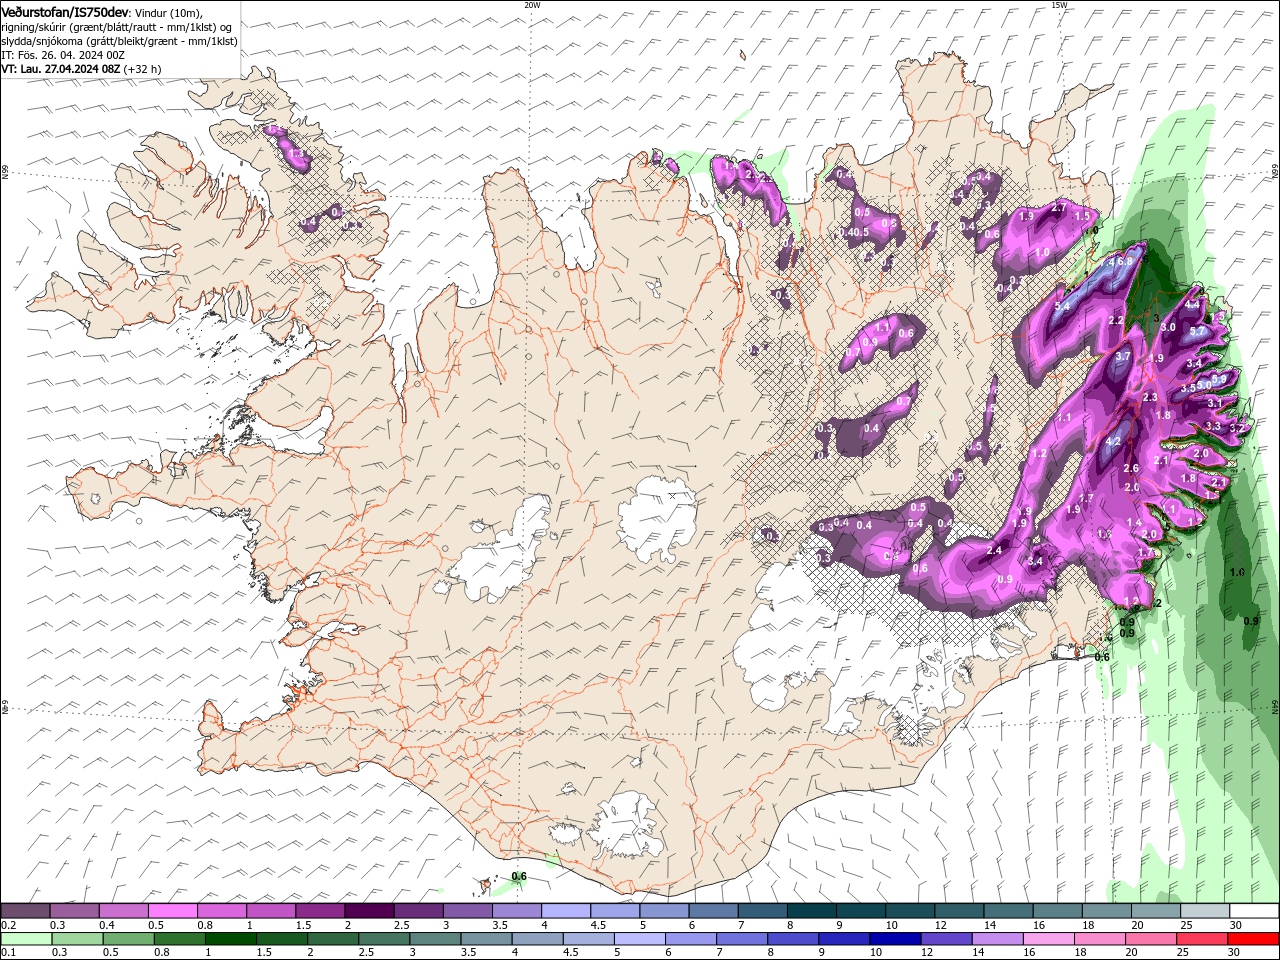Pick the bright pink upper-scale swatch starting at 0.5
The width and height of the screenshot is (1280, 960).
tap(172, 911)
